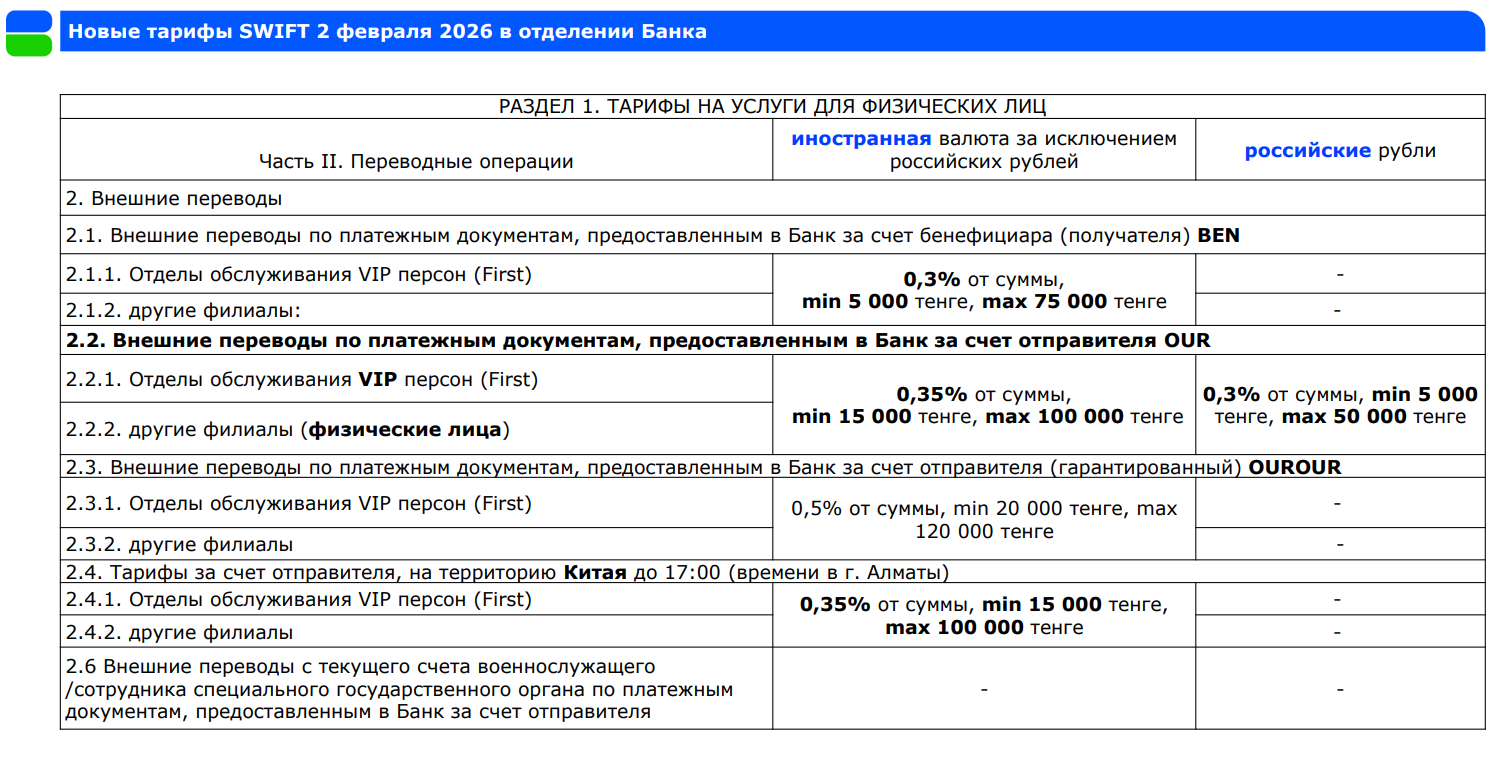Click the bold section 2.2 OUR heading

(638, 340)
